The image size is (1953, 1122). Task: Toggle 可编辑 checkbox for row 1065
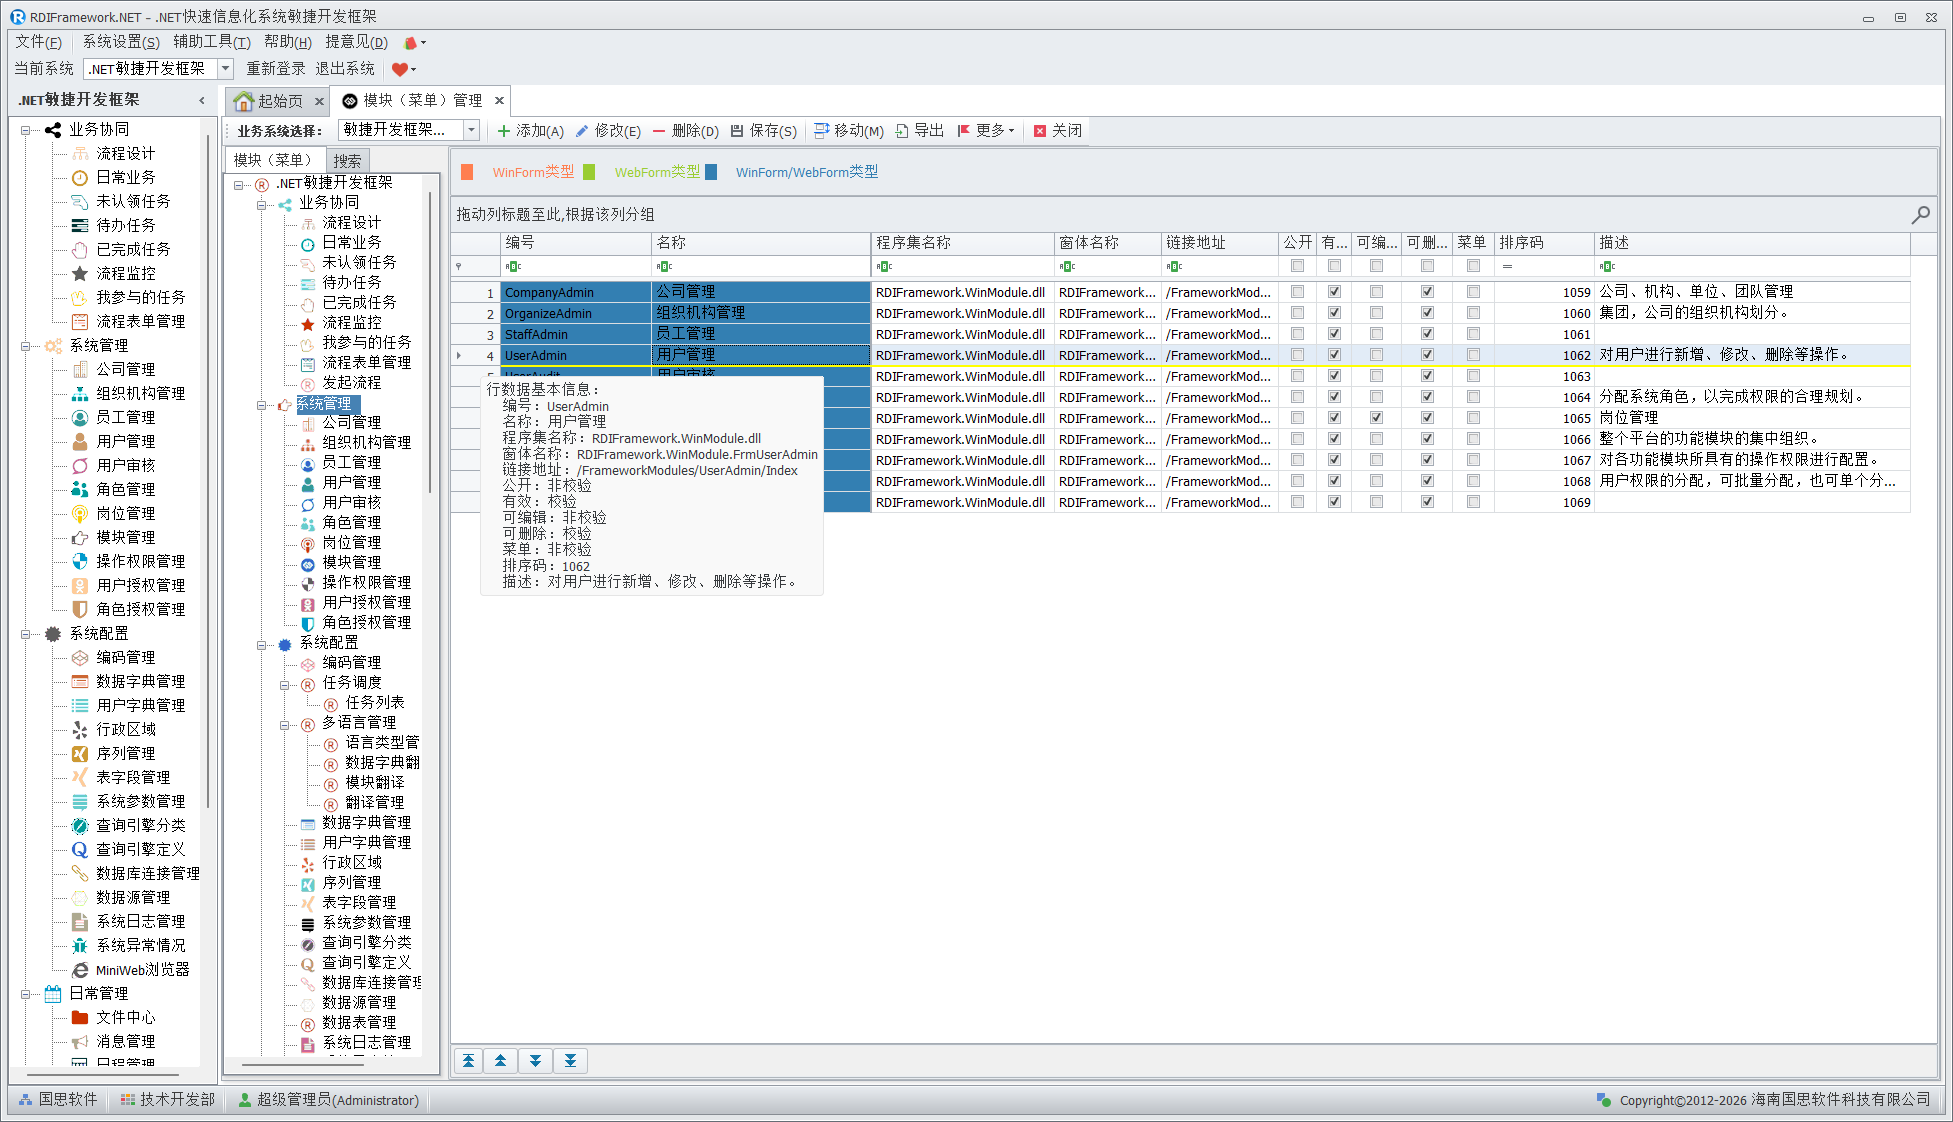pos(1376,418)
